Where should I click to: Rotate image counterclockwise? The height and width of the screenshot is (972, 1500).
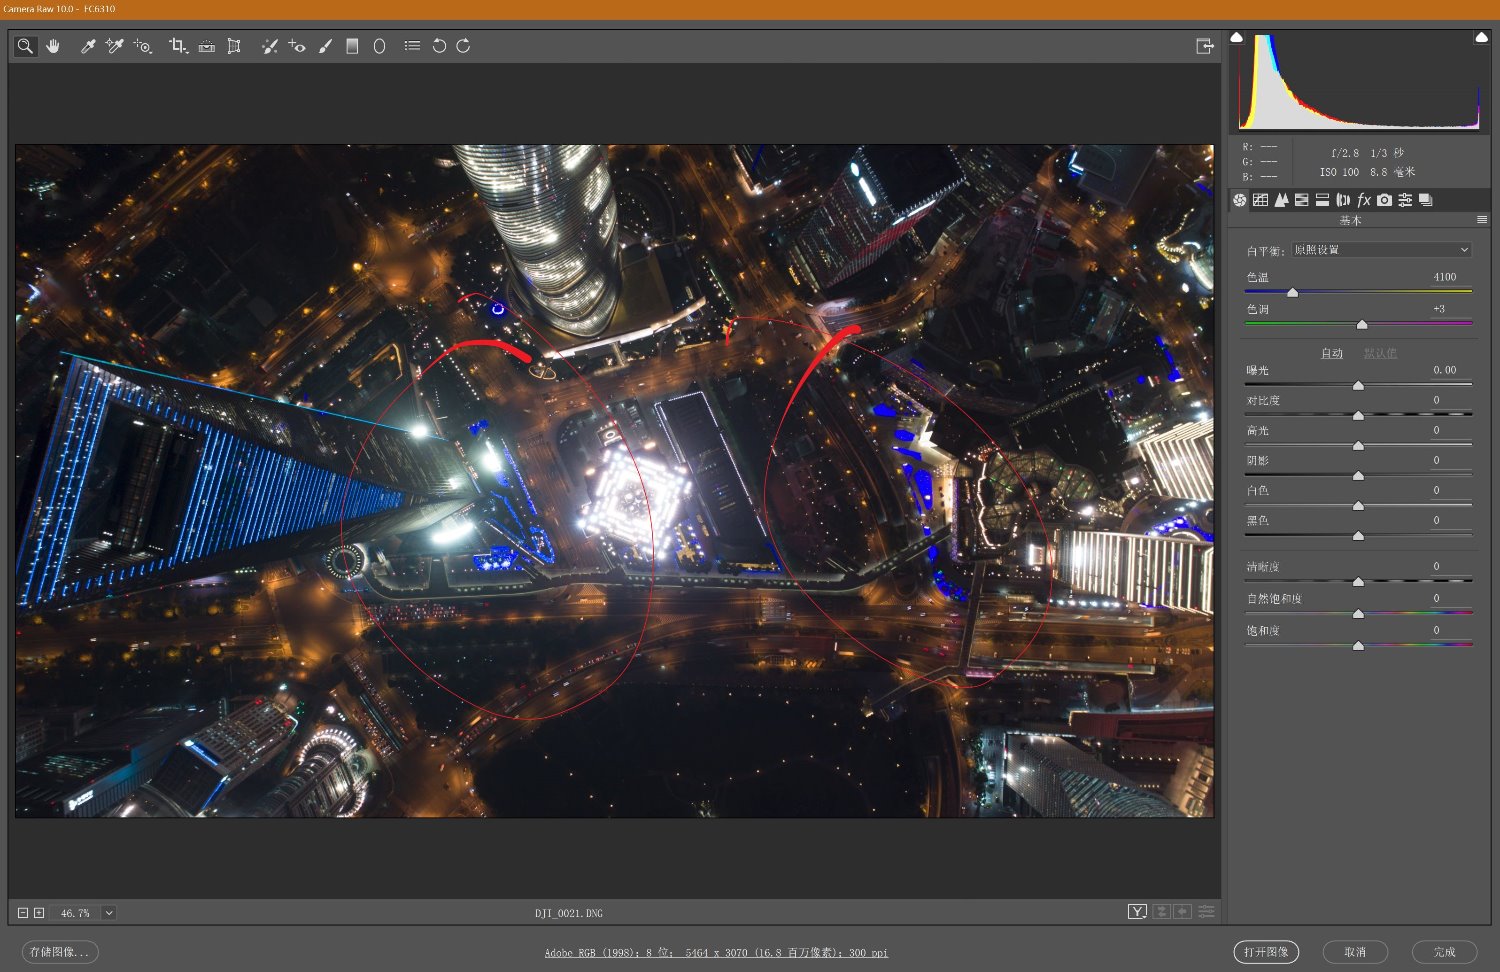tap(439, 46)
